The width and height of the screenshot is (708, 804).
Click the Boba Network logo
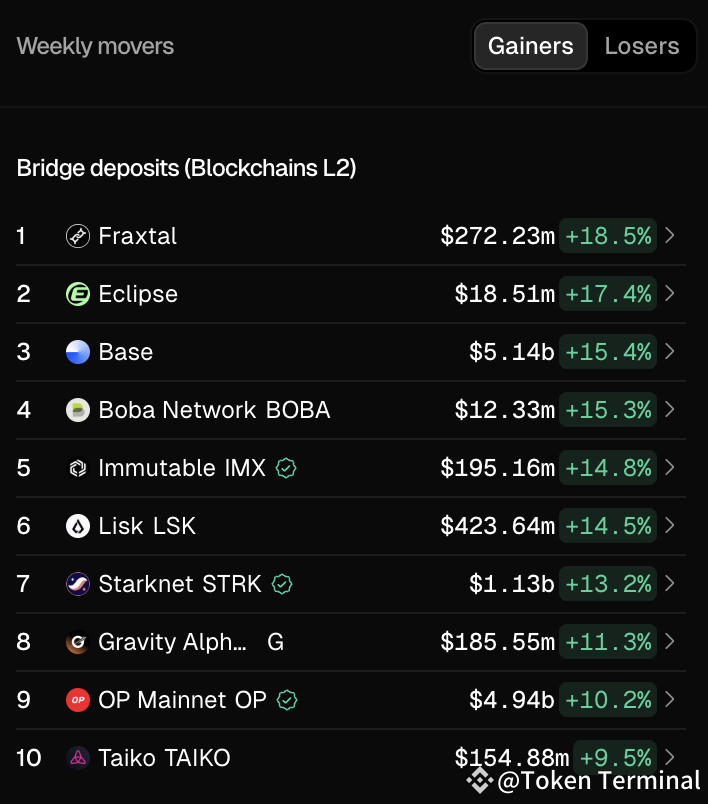click(78, 410)
